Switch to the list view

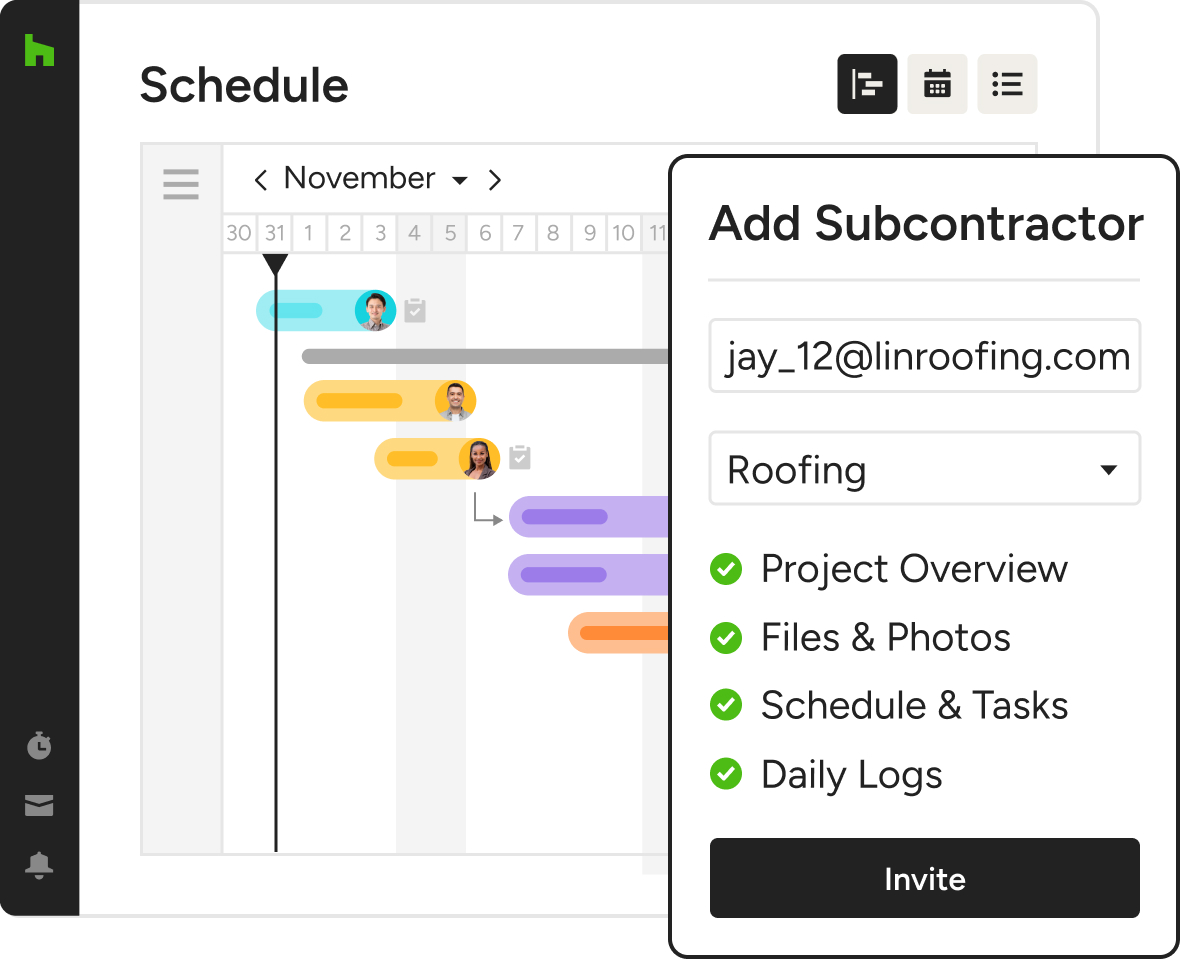(x=1007, y=84)
